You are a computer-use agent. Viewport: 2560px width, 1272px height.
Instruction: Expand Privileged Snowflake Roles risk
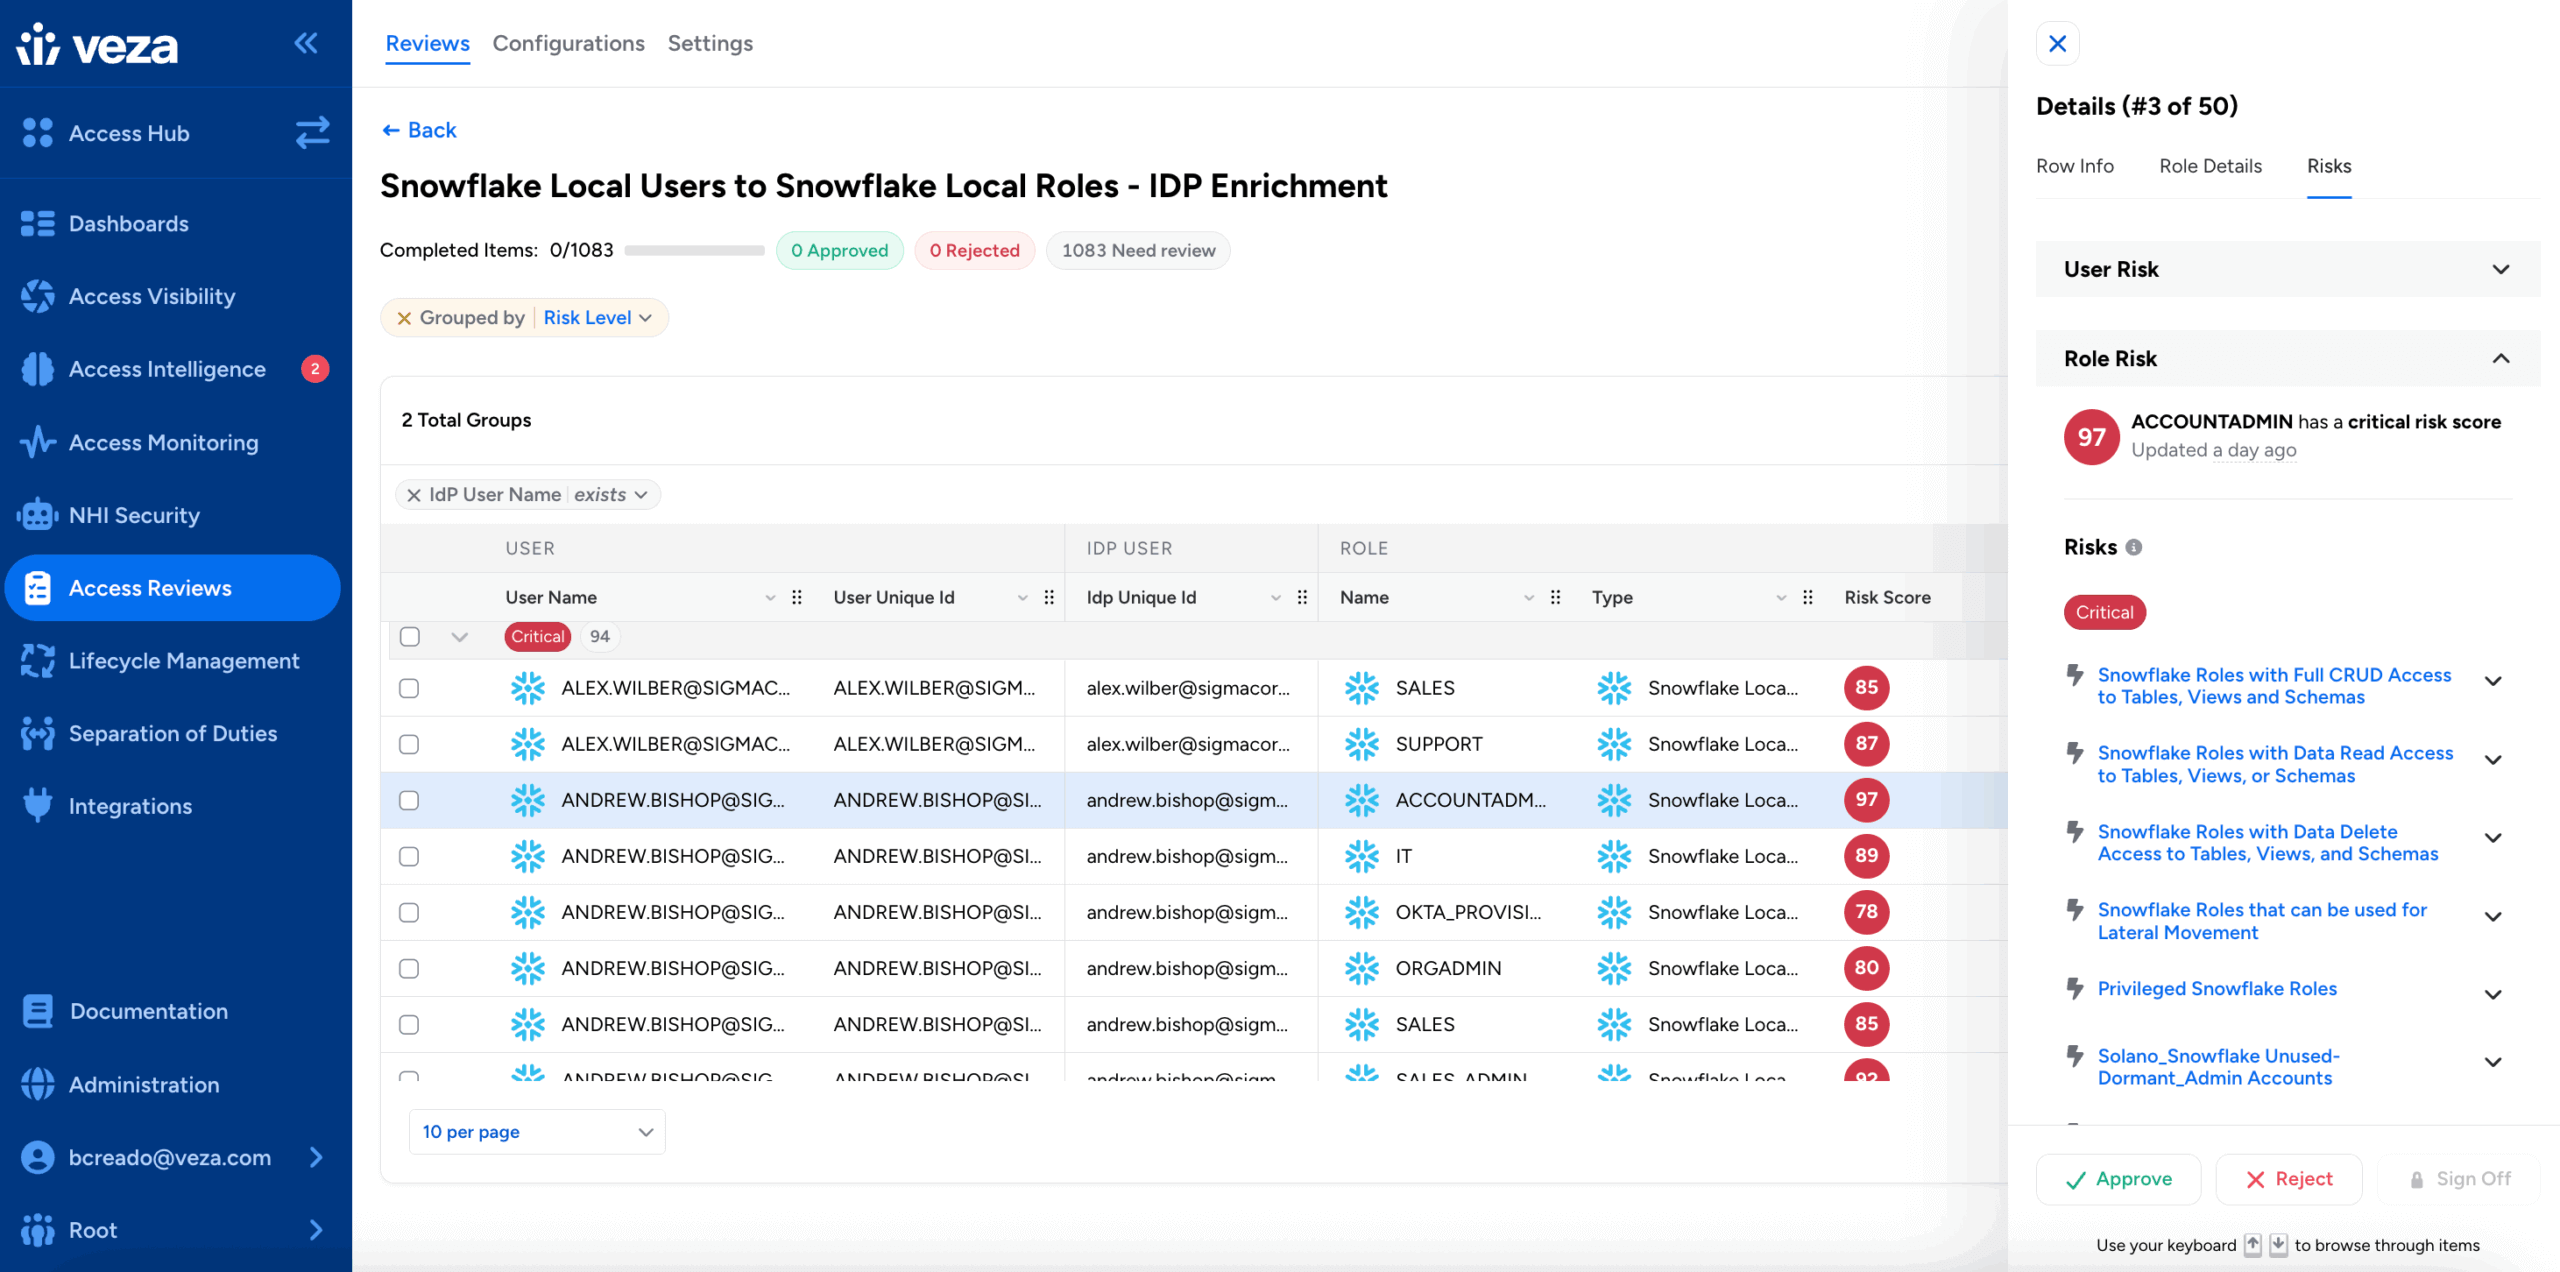[2492, 993]
